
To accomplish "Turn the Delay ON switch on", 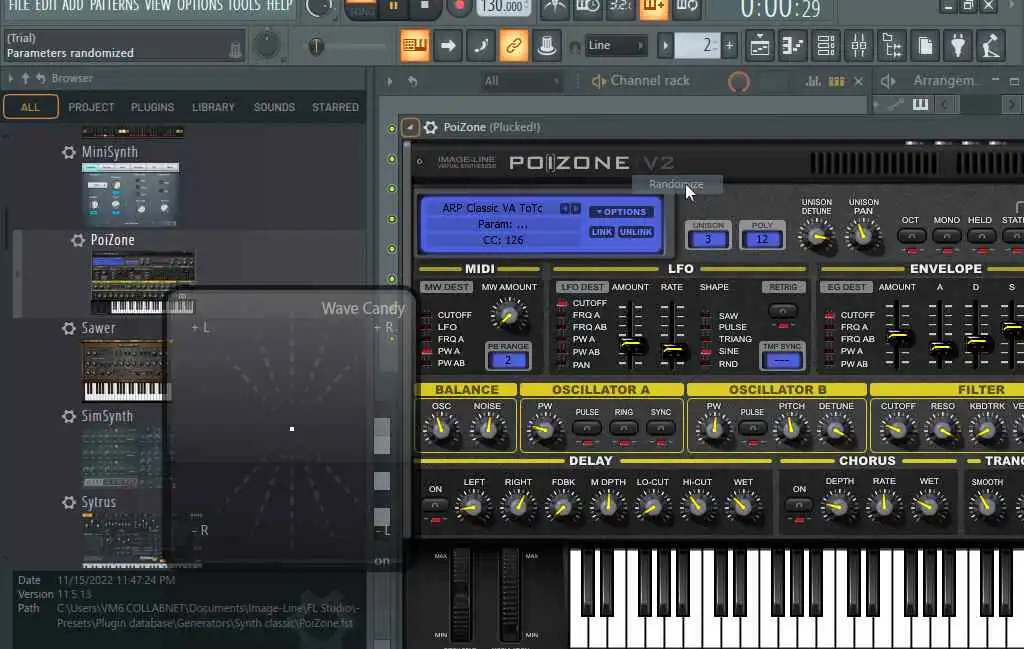I will click(435, 505).
